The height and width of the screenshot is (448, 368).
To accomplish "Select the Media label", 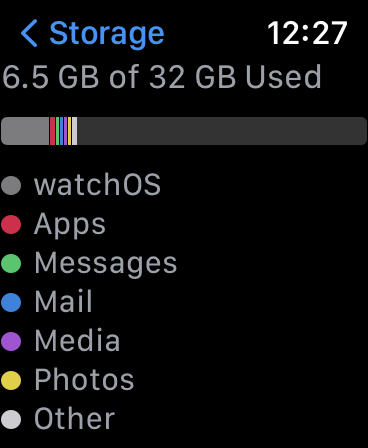I will click(77, 340).
